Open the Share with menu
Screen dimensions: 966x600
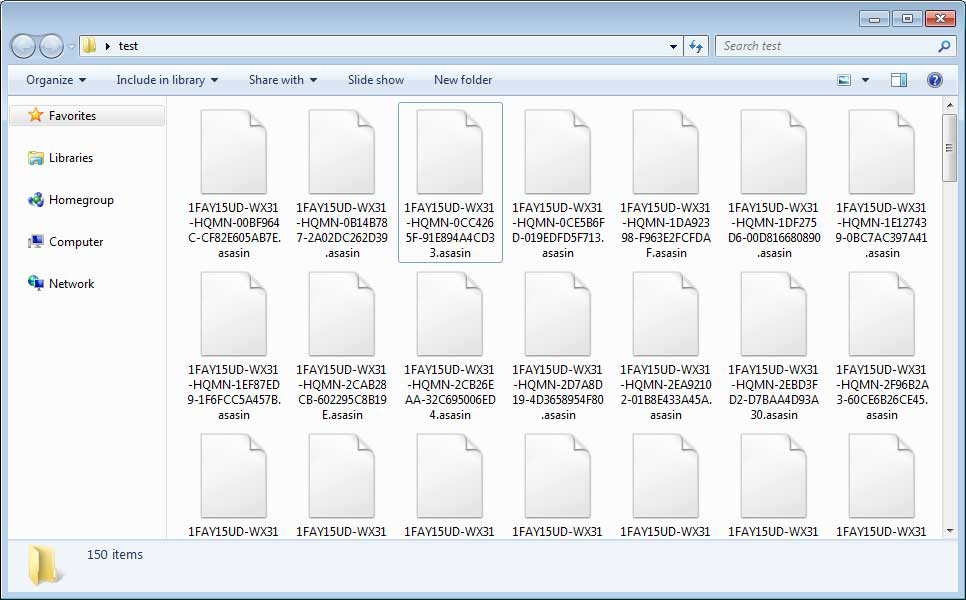(283, 80)
